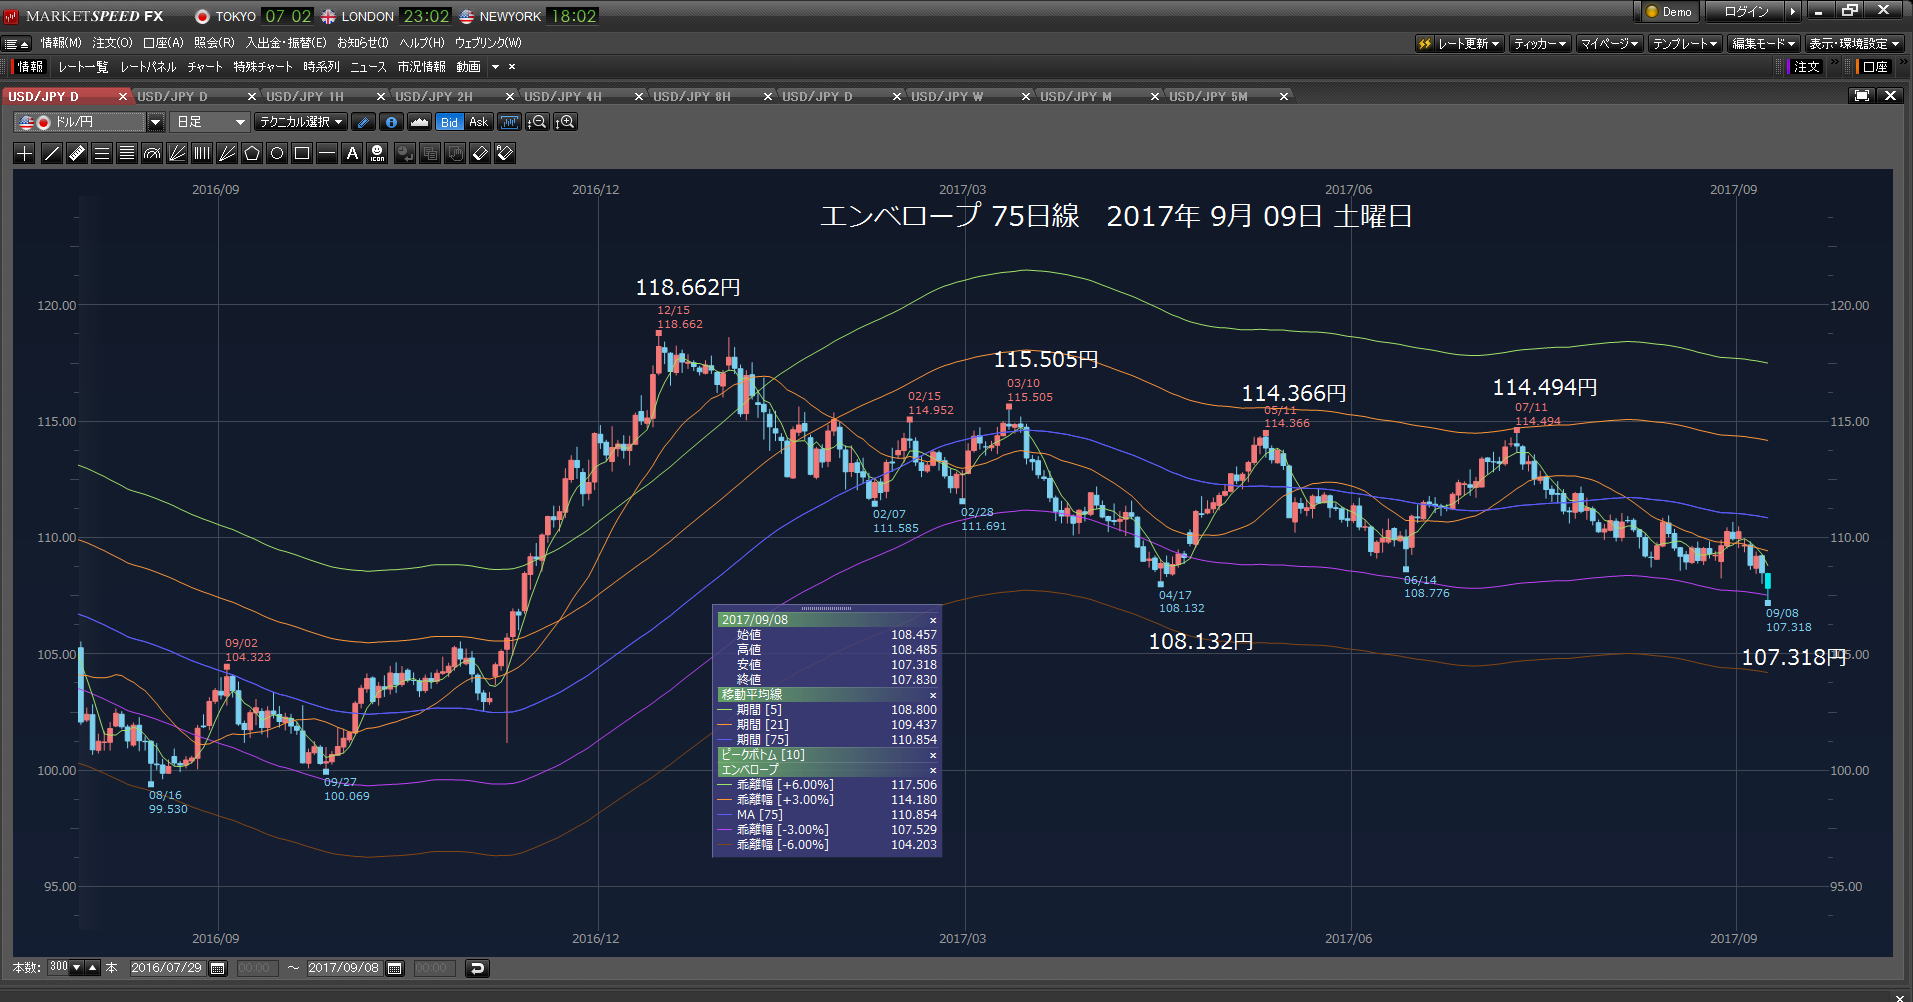Open the ヘルプ(H) menu
Screen dimensions: 1913x1002
point(421,43)
